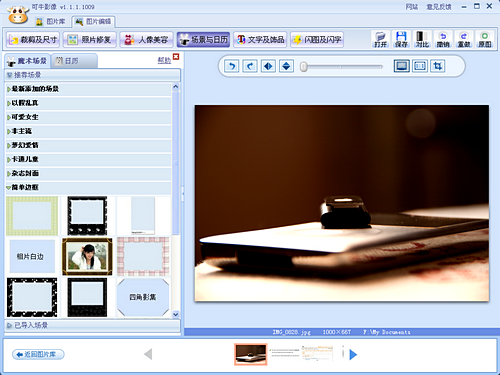Expand the 可爱女生 category
500x375 pixels.
click(x=89, y=117)
